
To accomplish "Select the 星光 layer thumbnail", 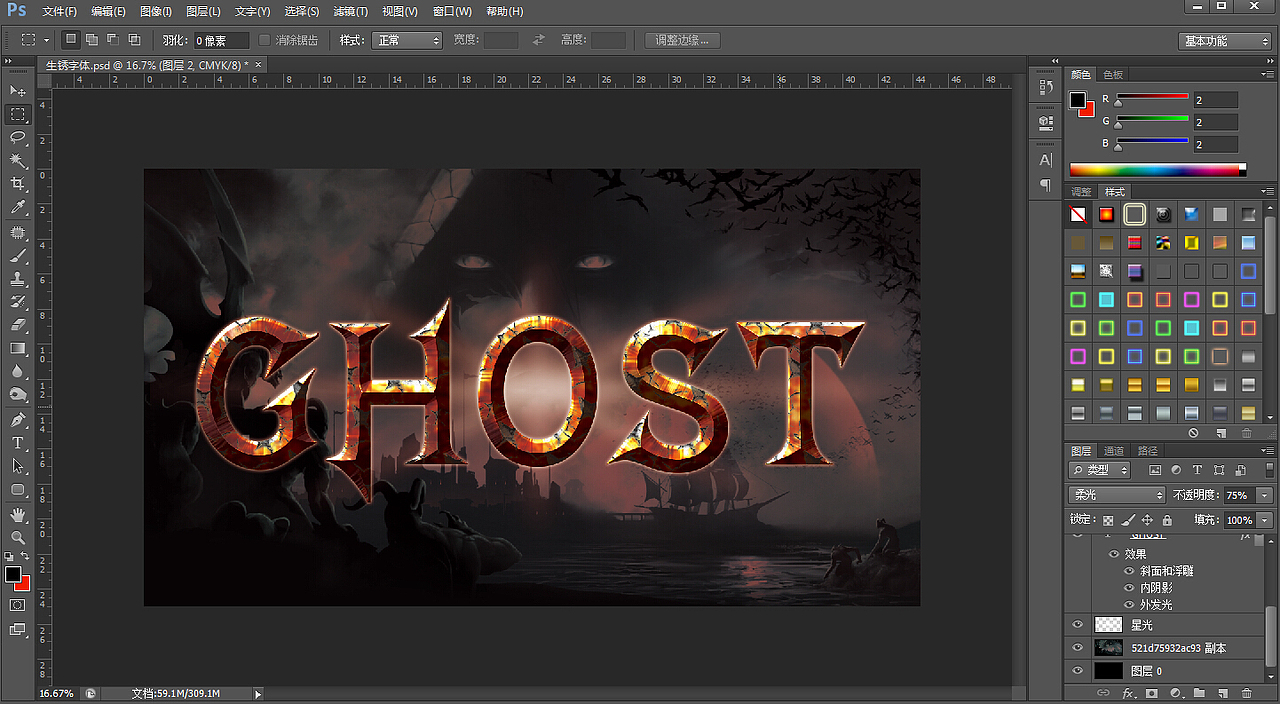I will click(x=1108, y=624).
